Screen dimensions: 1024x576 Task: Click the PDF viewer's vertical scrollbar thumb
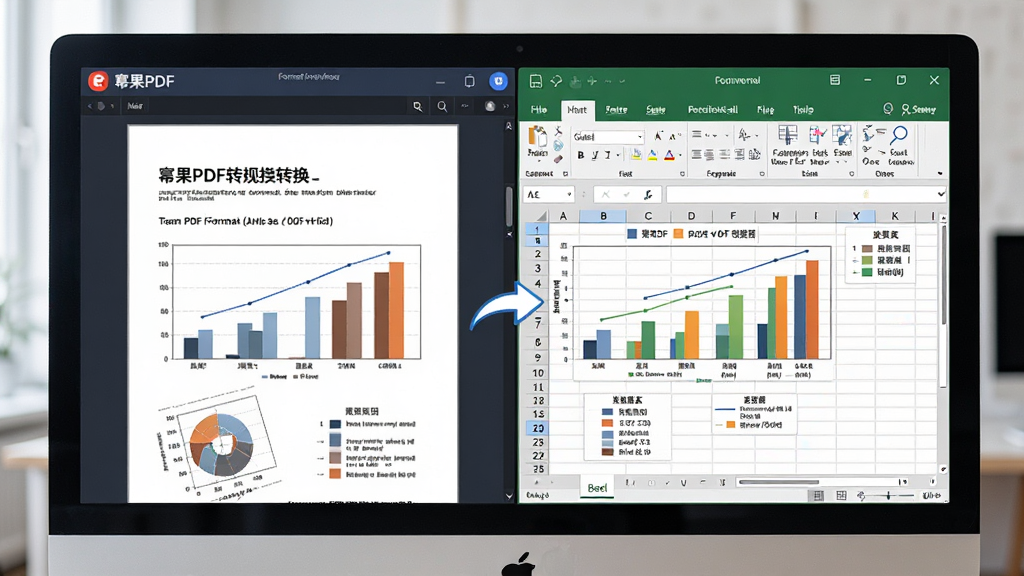(x=509, y=206)
